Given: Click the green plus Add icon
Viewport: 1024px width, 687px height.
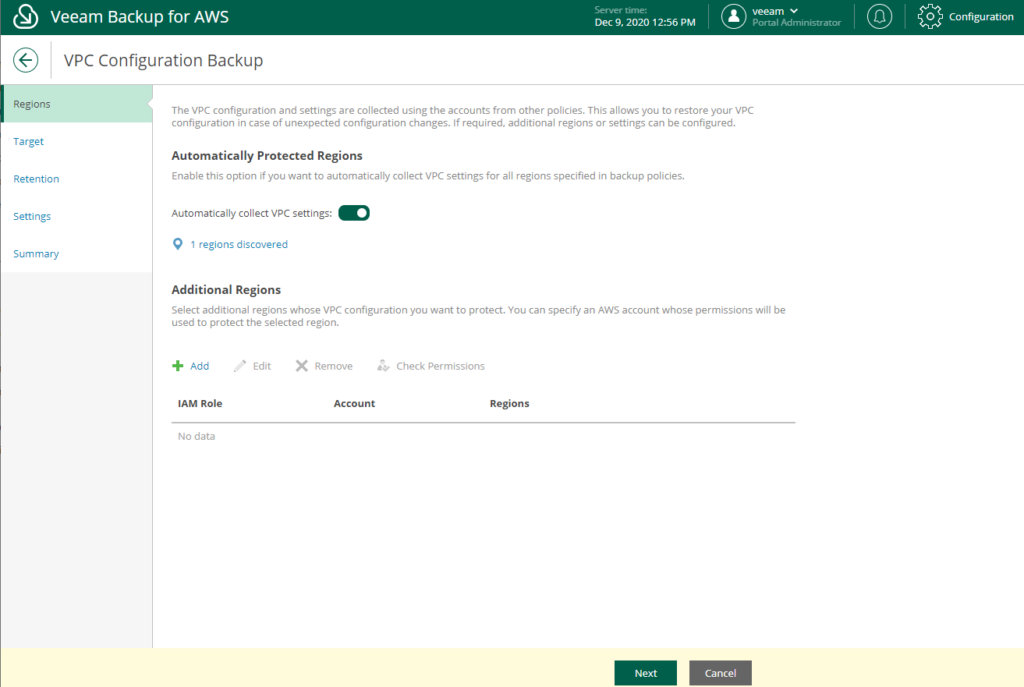Looking at the screenshot, I should 178,366.
